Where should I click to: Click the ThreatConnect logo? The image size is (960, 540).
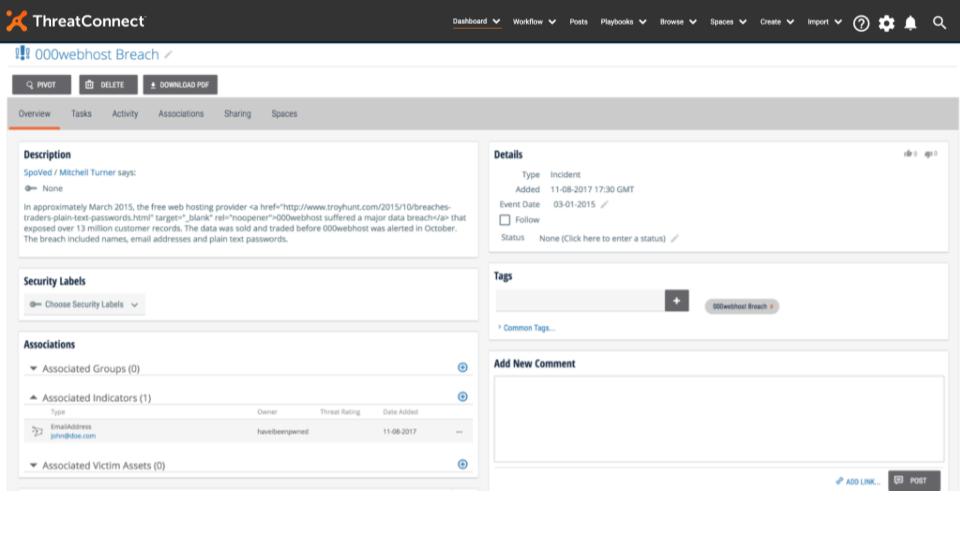click(76, 21)
